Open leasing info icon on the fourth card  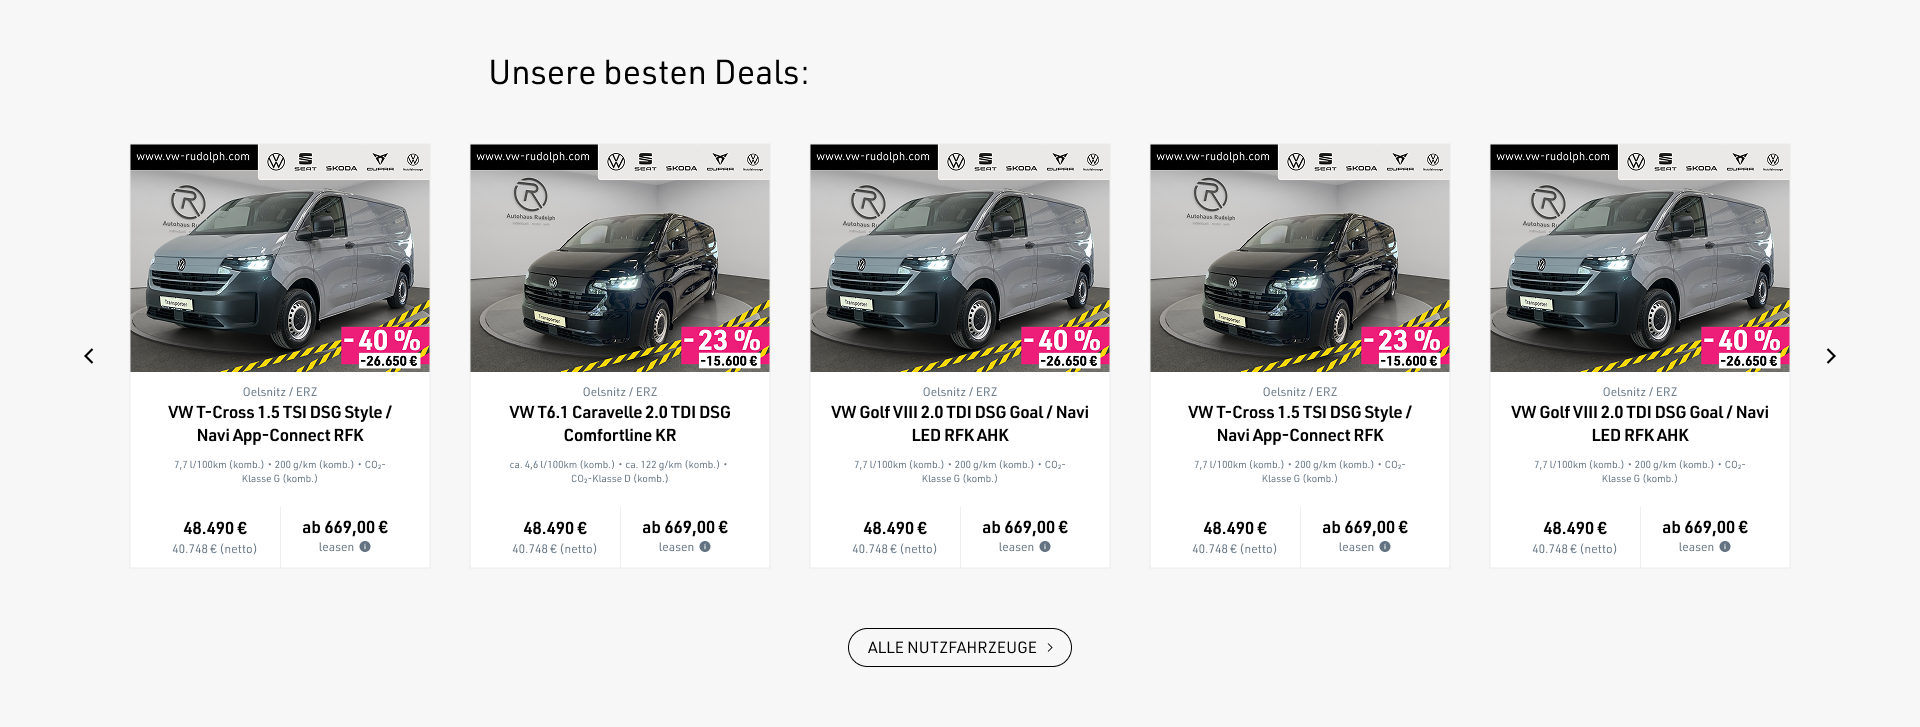[x=1385, y=547]
